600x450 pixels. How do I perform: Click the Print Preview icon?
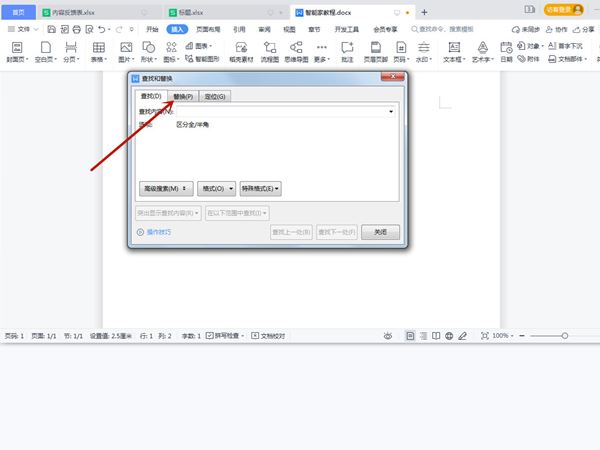(x=89, y=29)
